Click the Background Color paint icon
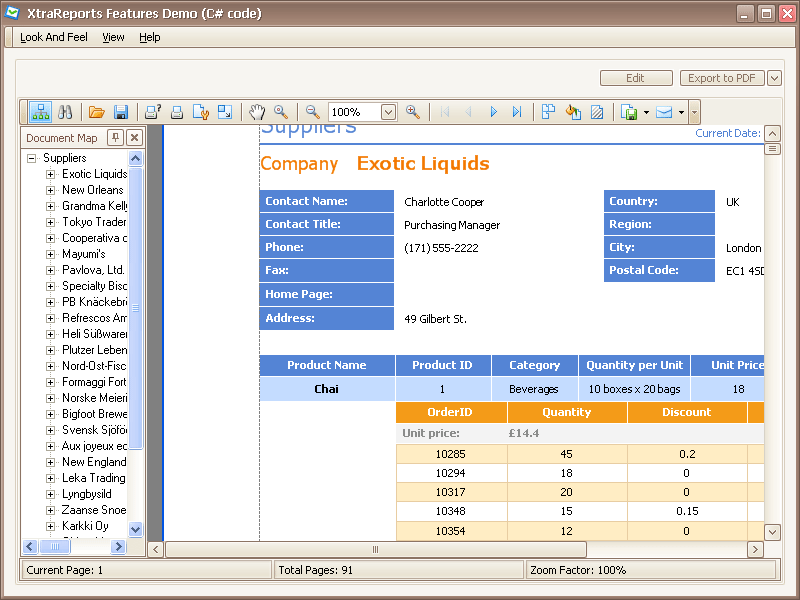The width and height of the screenshot is (800, 600). click(572, 112)
